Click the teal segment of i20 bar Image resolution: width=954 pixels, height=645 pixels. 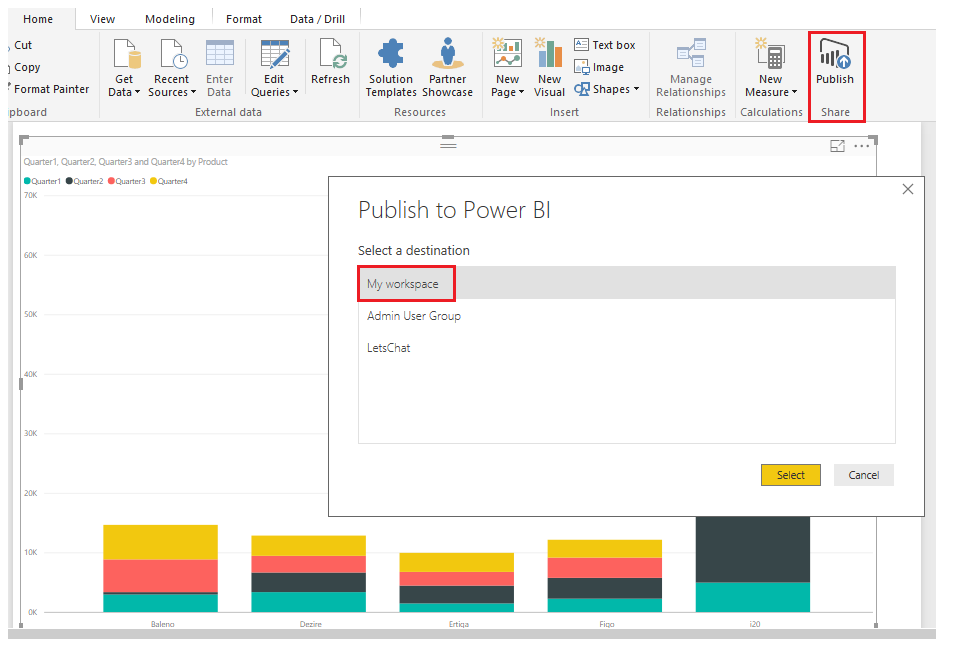(x=753, y=597)
